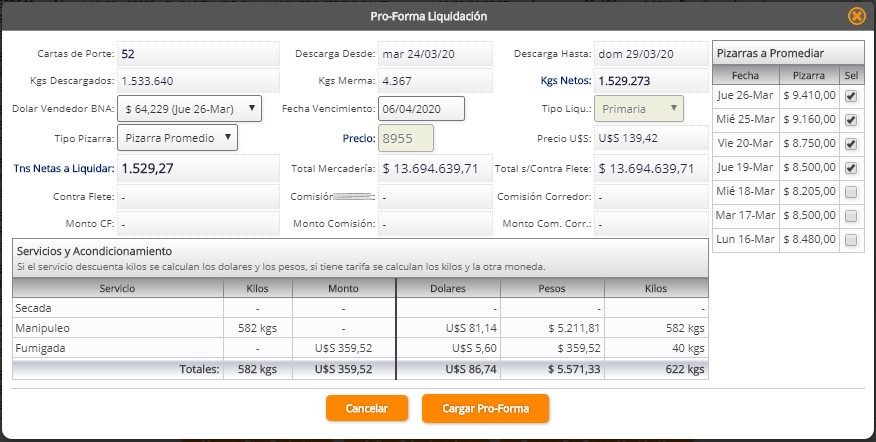Uncheck the Jue 19-Mar pizarra checkbox
This screenshot has height=442, width=876.
point(851,168)
